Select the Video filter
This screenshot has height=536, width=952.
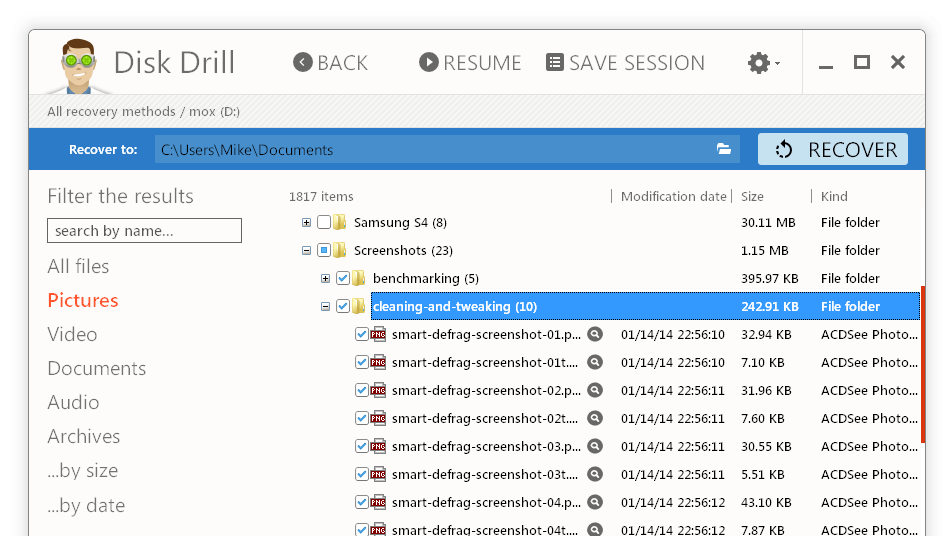(72, 334)
